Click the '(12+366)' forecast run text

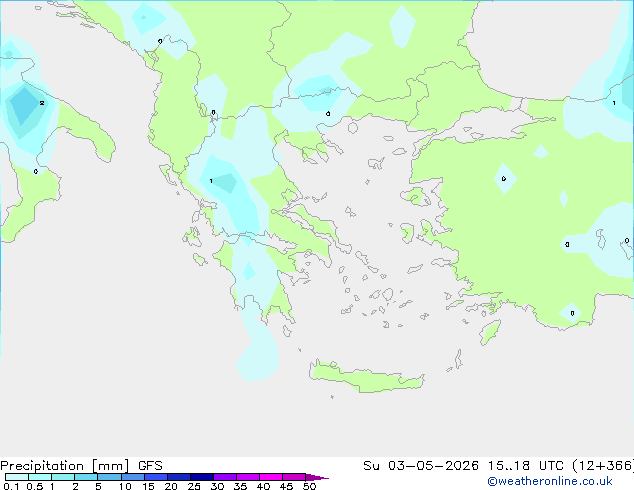tap(603, 466)
